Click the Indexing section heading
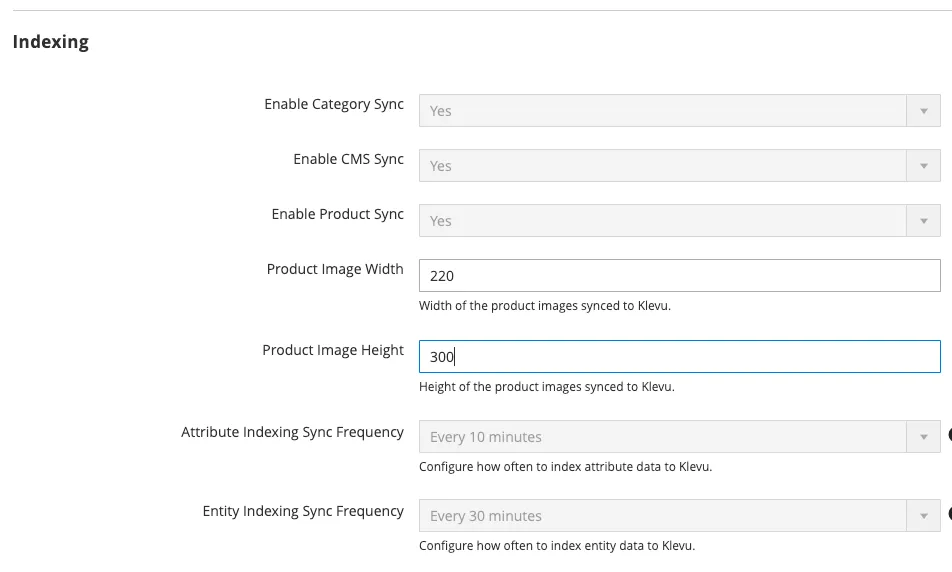This screenshot has width=952, height=572. click(x=50, y=41)
